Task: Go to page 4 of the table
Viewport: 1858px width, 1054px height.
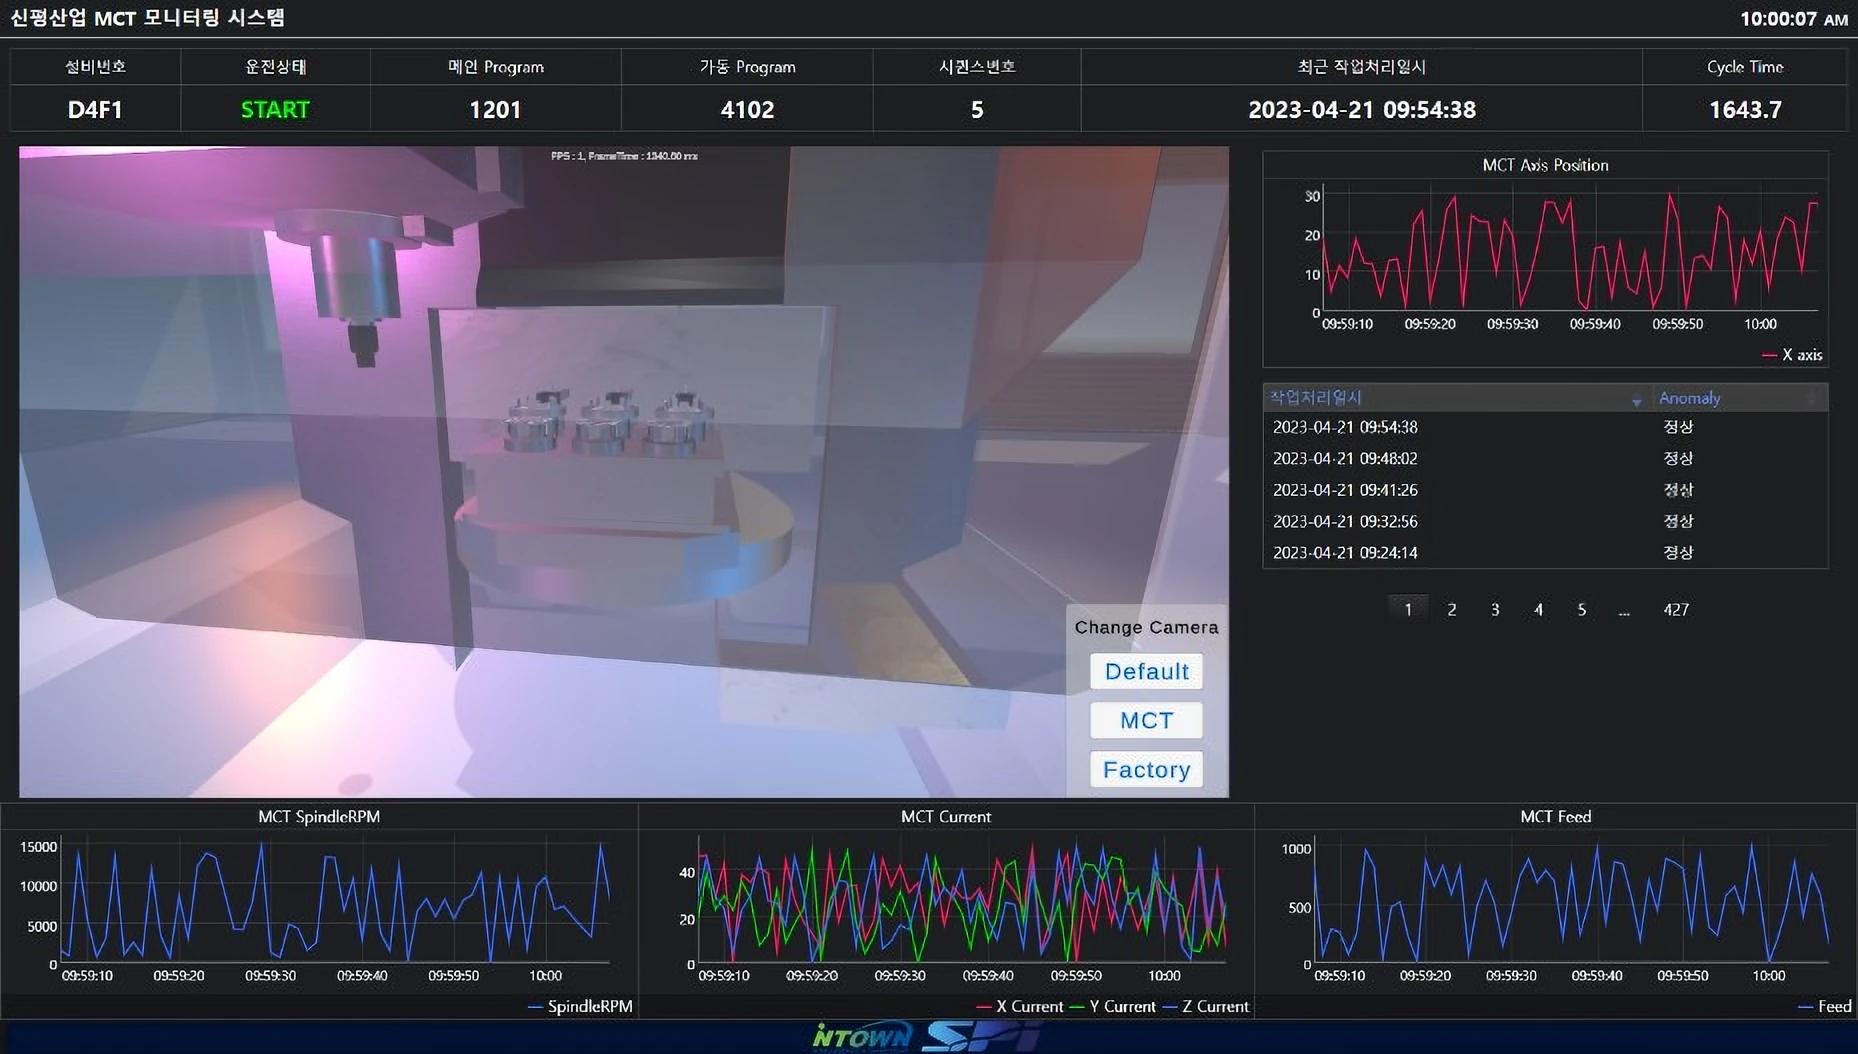Action: pyautogui.click(x=1538, y=609)
